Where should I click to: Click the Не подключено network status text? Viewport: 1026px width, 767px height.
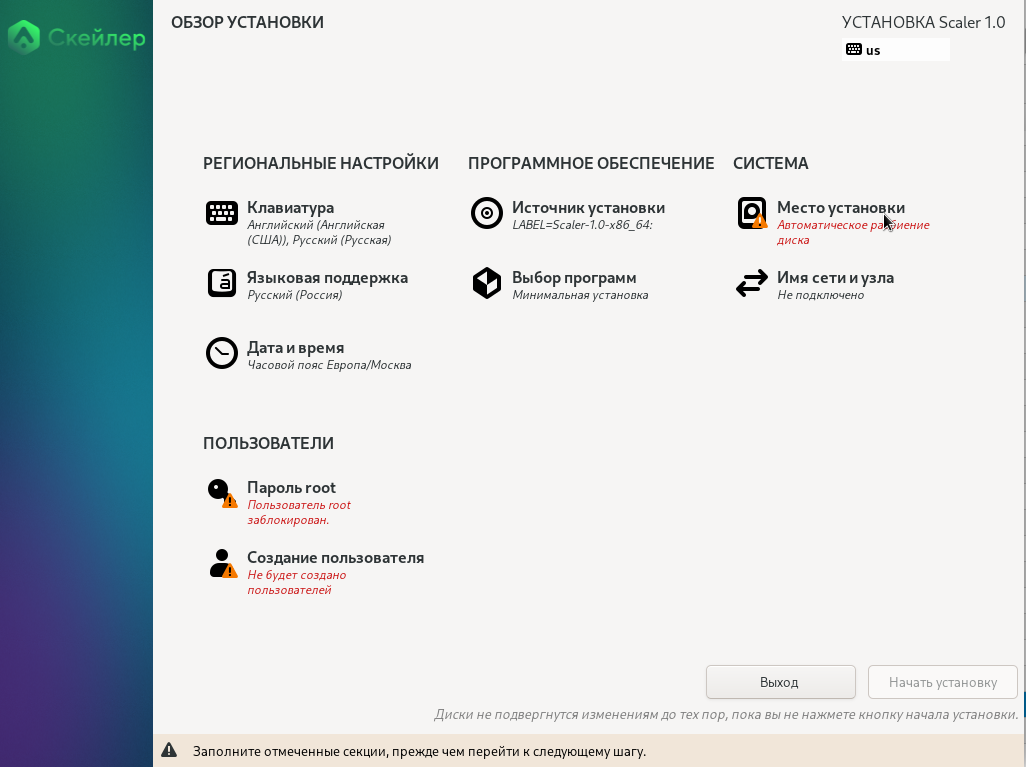coord(820,295)
